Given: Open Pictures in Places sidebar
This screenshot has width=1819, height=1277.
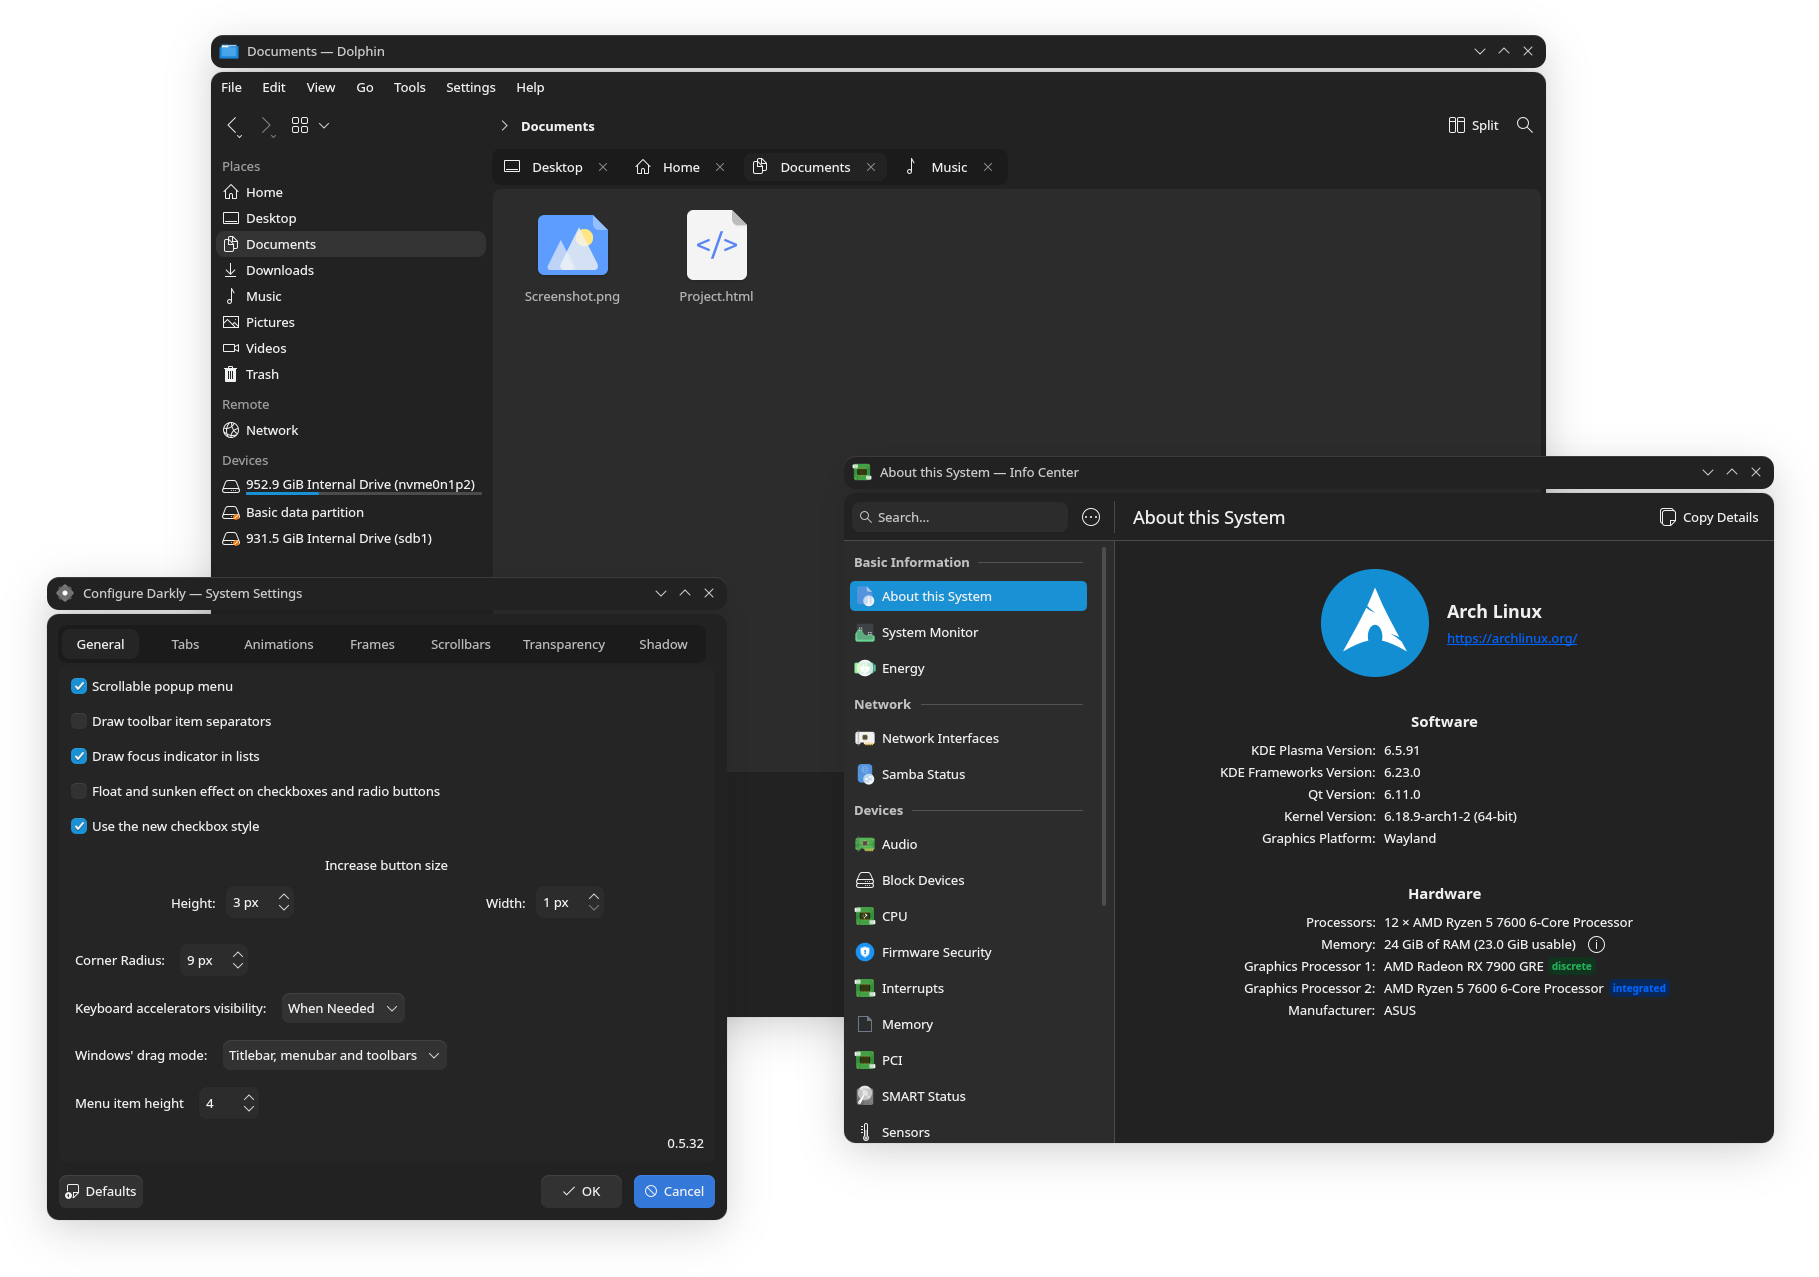Looking at the screenshot, I should pos(351,322).
